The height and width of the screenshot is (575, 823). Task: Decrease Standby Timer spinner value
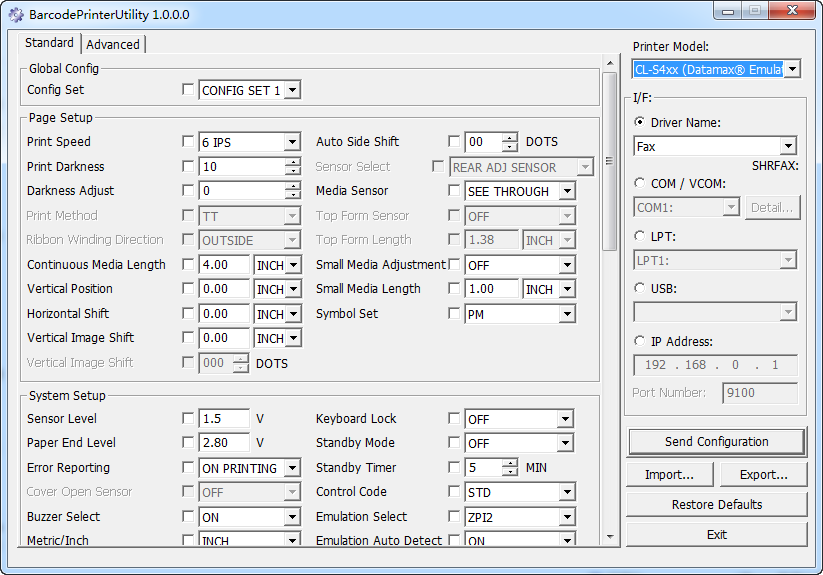point(510,472)
